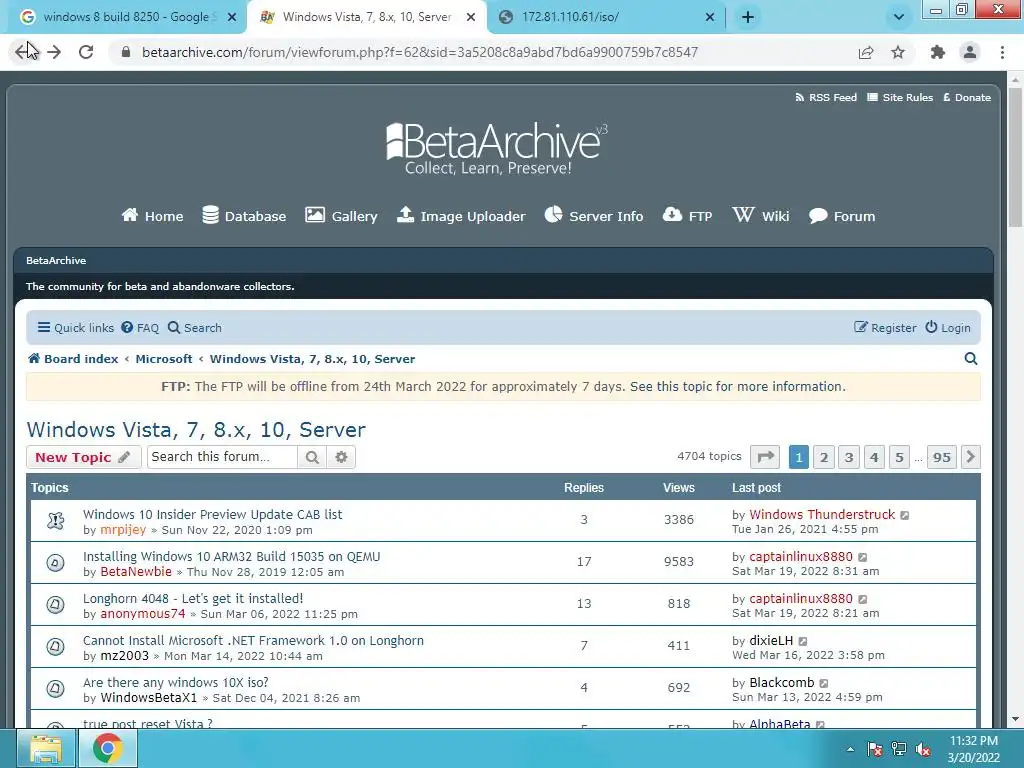
Task: Open File Explorer from the taskbar
Action: 45,748
